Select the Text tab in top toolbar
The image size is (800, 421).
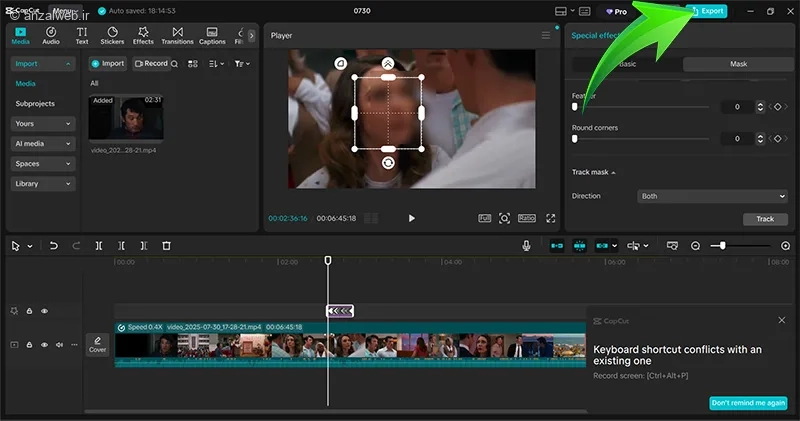pyautogui.click(x=82, y=36)
